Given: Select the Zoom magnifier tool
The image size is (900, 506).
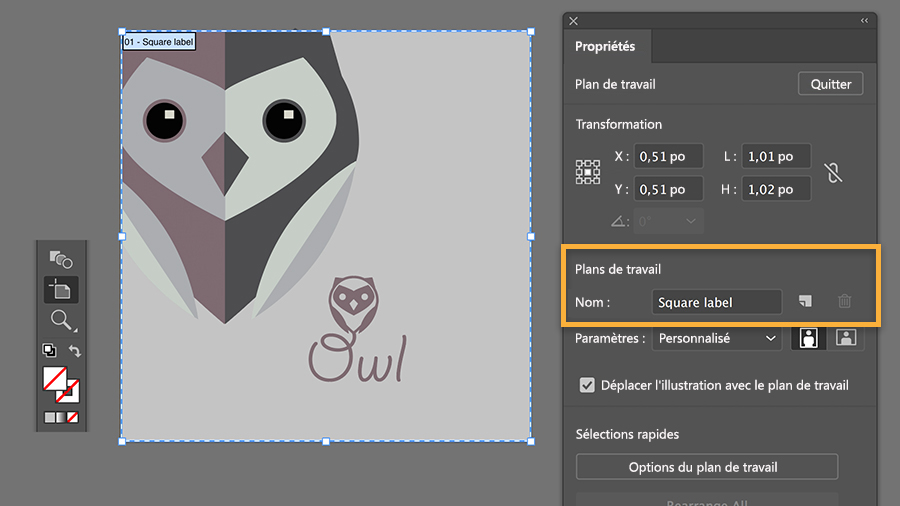Looking at the screenshot, I should pos(61,320).
